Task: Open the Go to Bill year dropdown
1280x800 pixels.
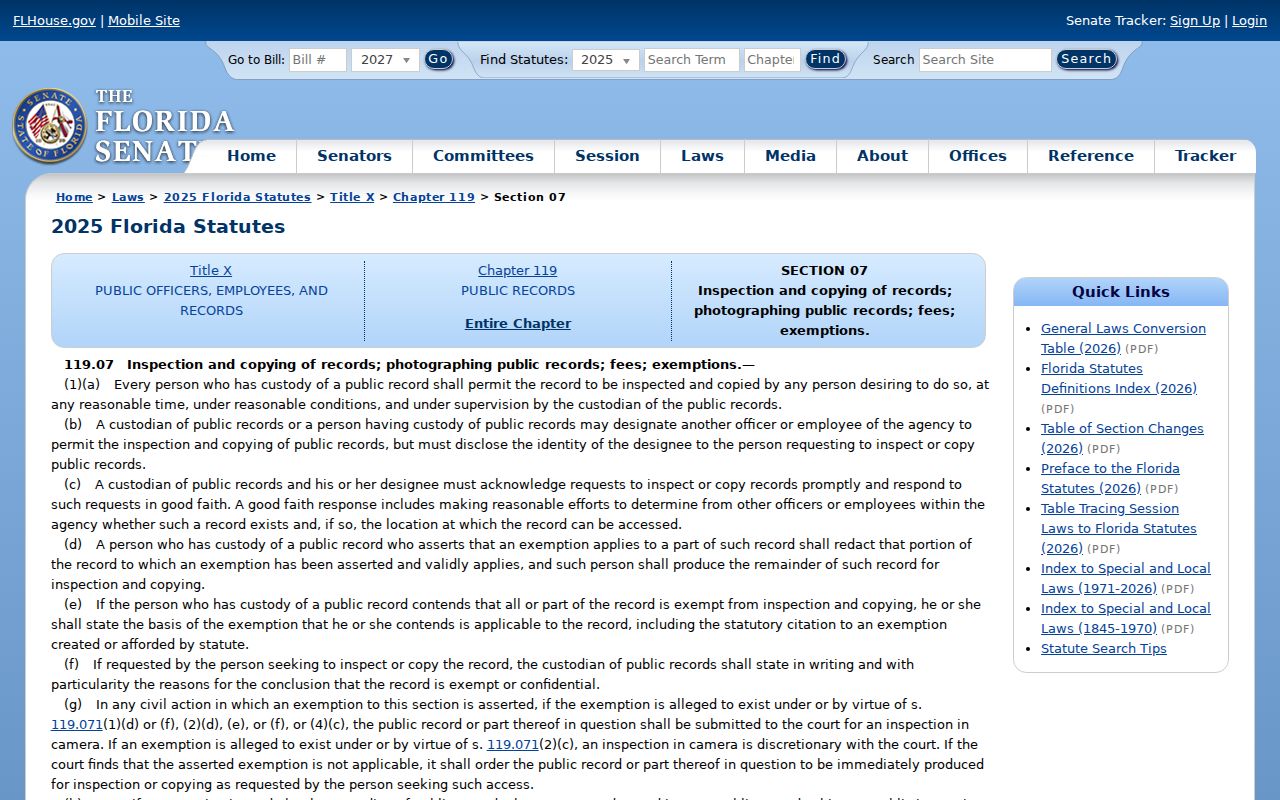Action: pyautogui.click(x=385, y=60)
